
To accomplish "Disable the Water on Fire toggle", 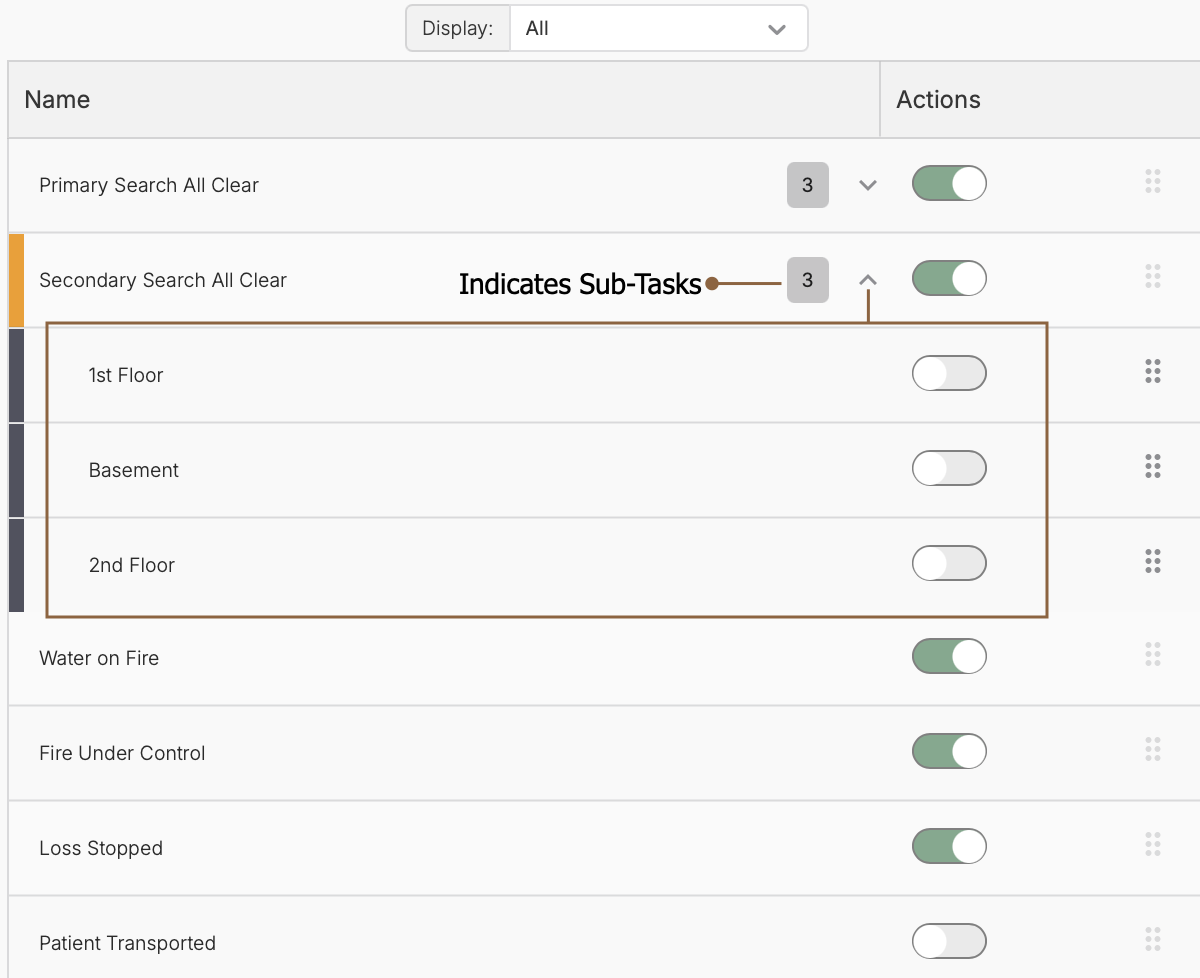I will pos(949,656).
